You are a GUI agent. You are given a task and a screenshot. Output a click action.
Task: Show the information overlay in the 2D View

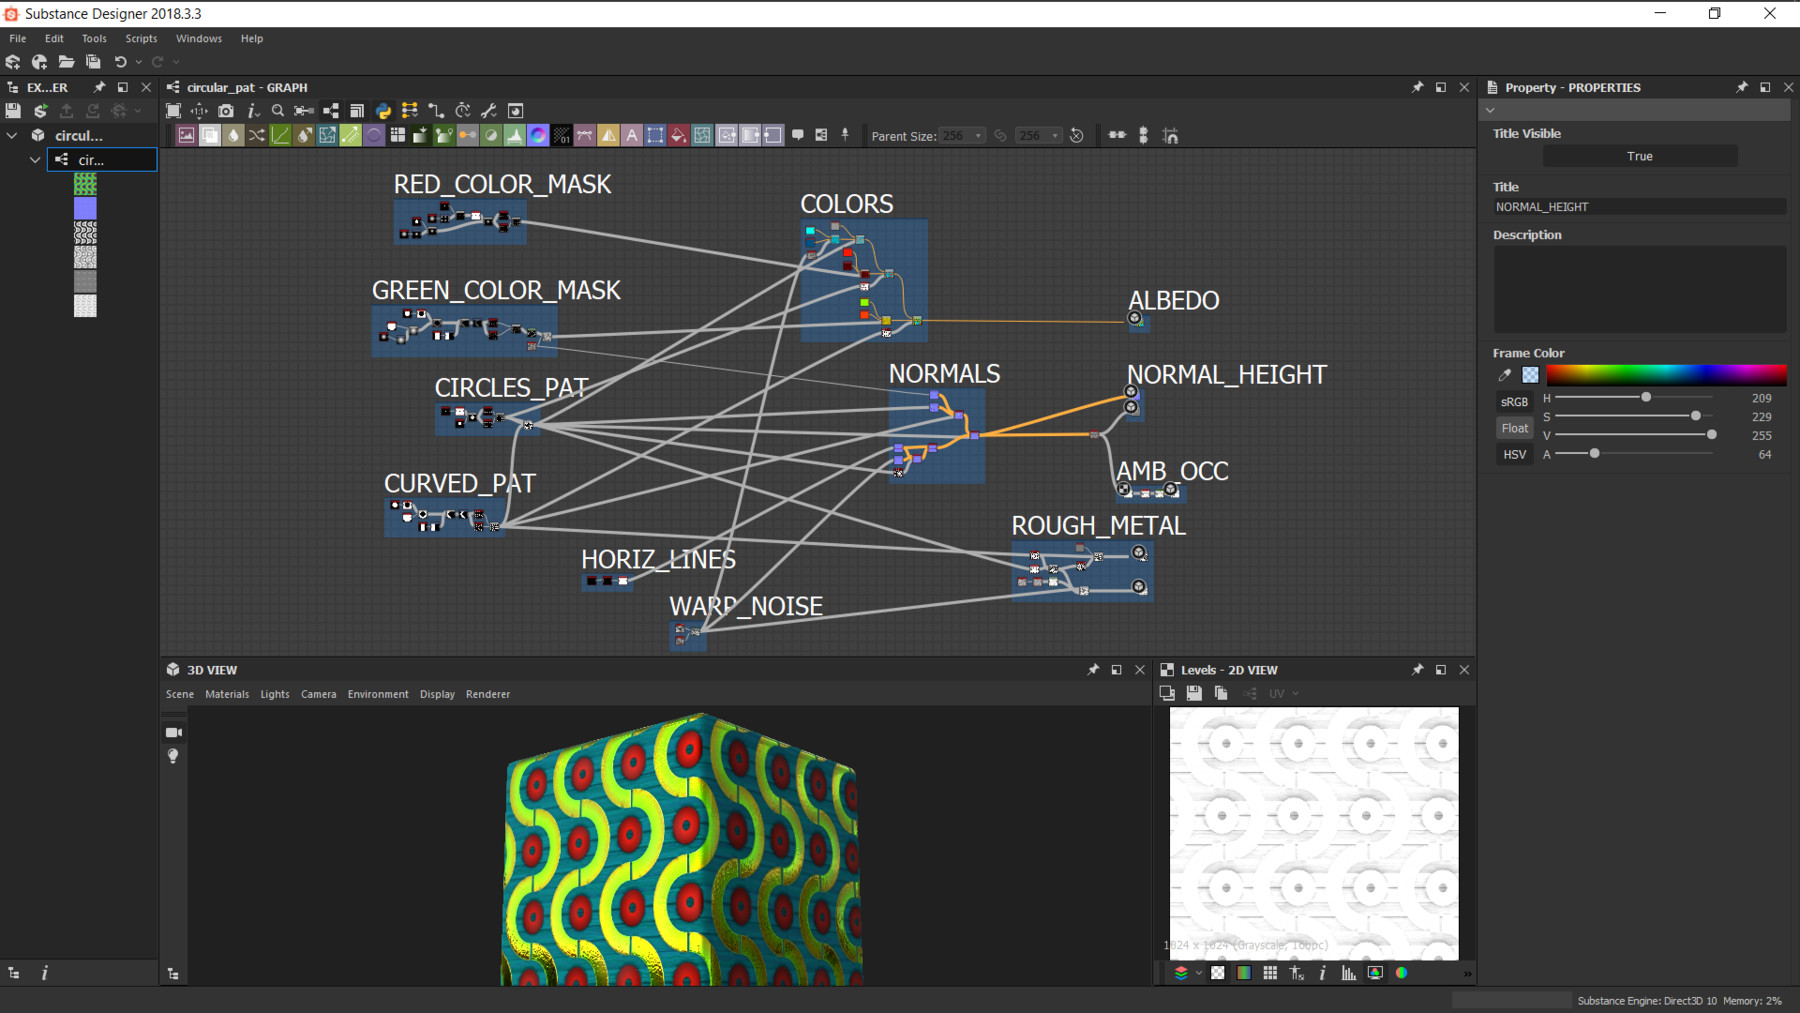(1322, 973)
